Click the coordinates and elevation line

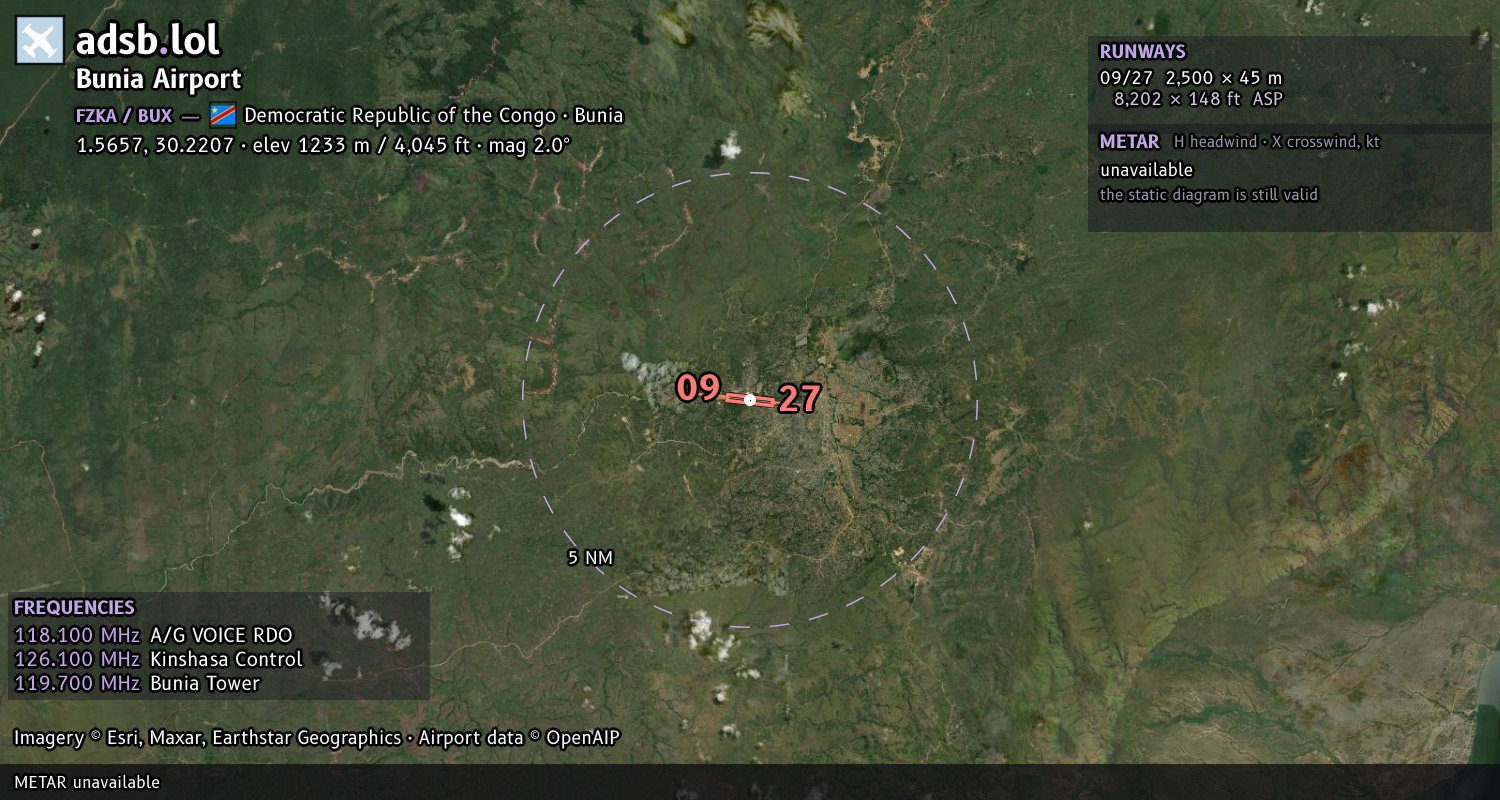click(323, 145)
